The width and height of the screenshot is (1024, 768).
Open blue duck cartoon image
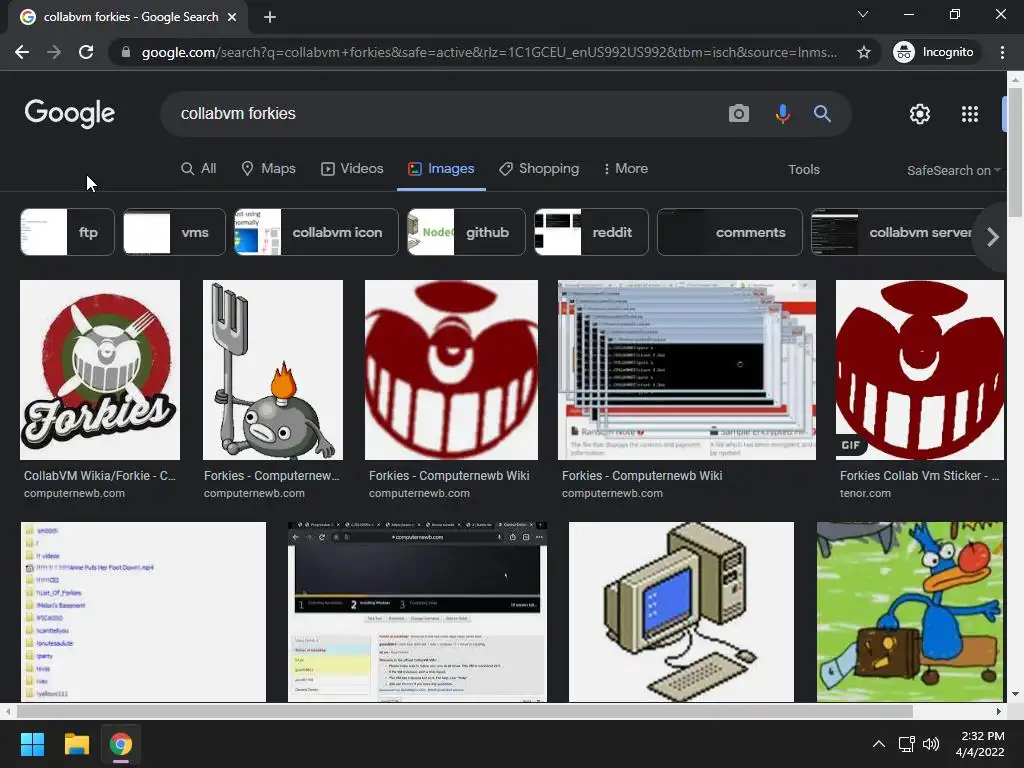910,612
